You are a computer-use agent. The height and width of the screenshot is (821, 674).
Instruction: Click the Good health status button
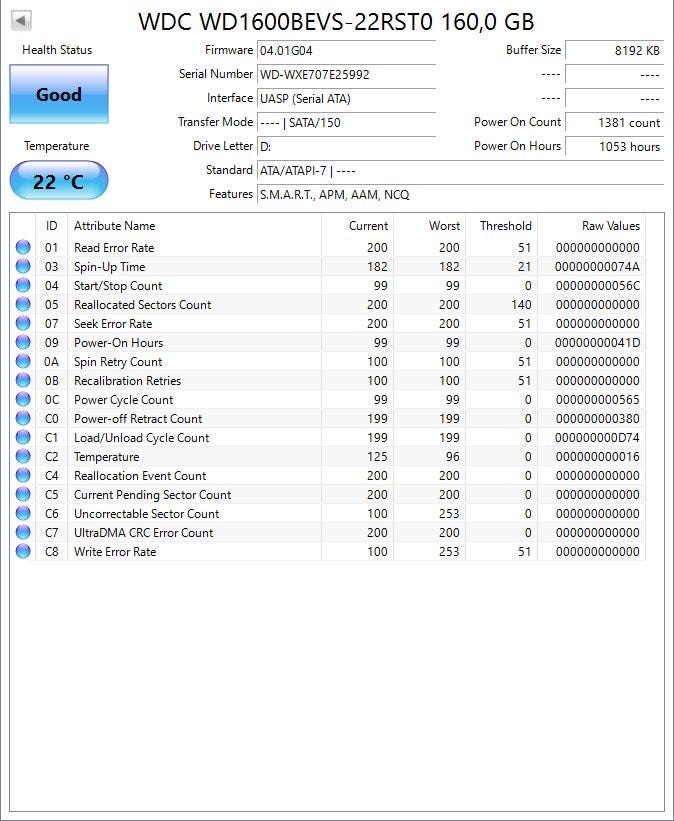pyautogui.click(x=59, y=95)
